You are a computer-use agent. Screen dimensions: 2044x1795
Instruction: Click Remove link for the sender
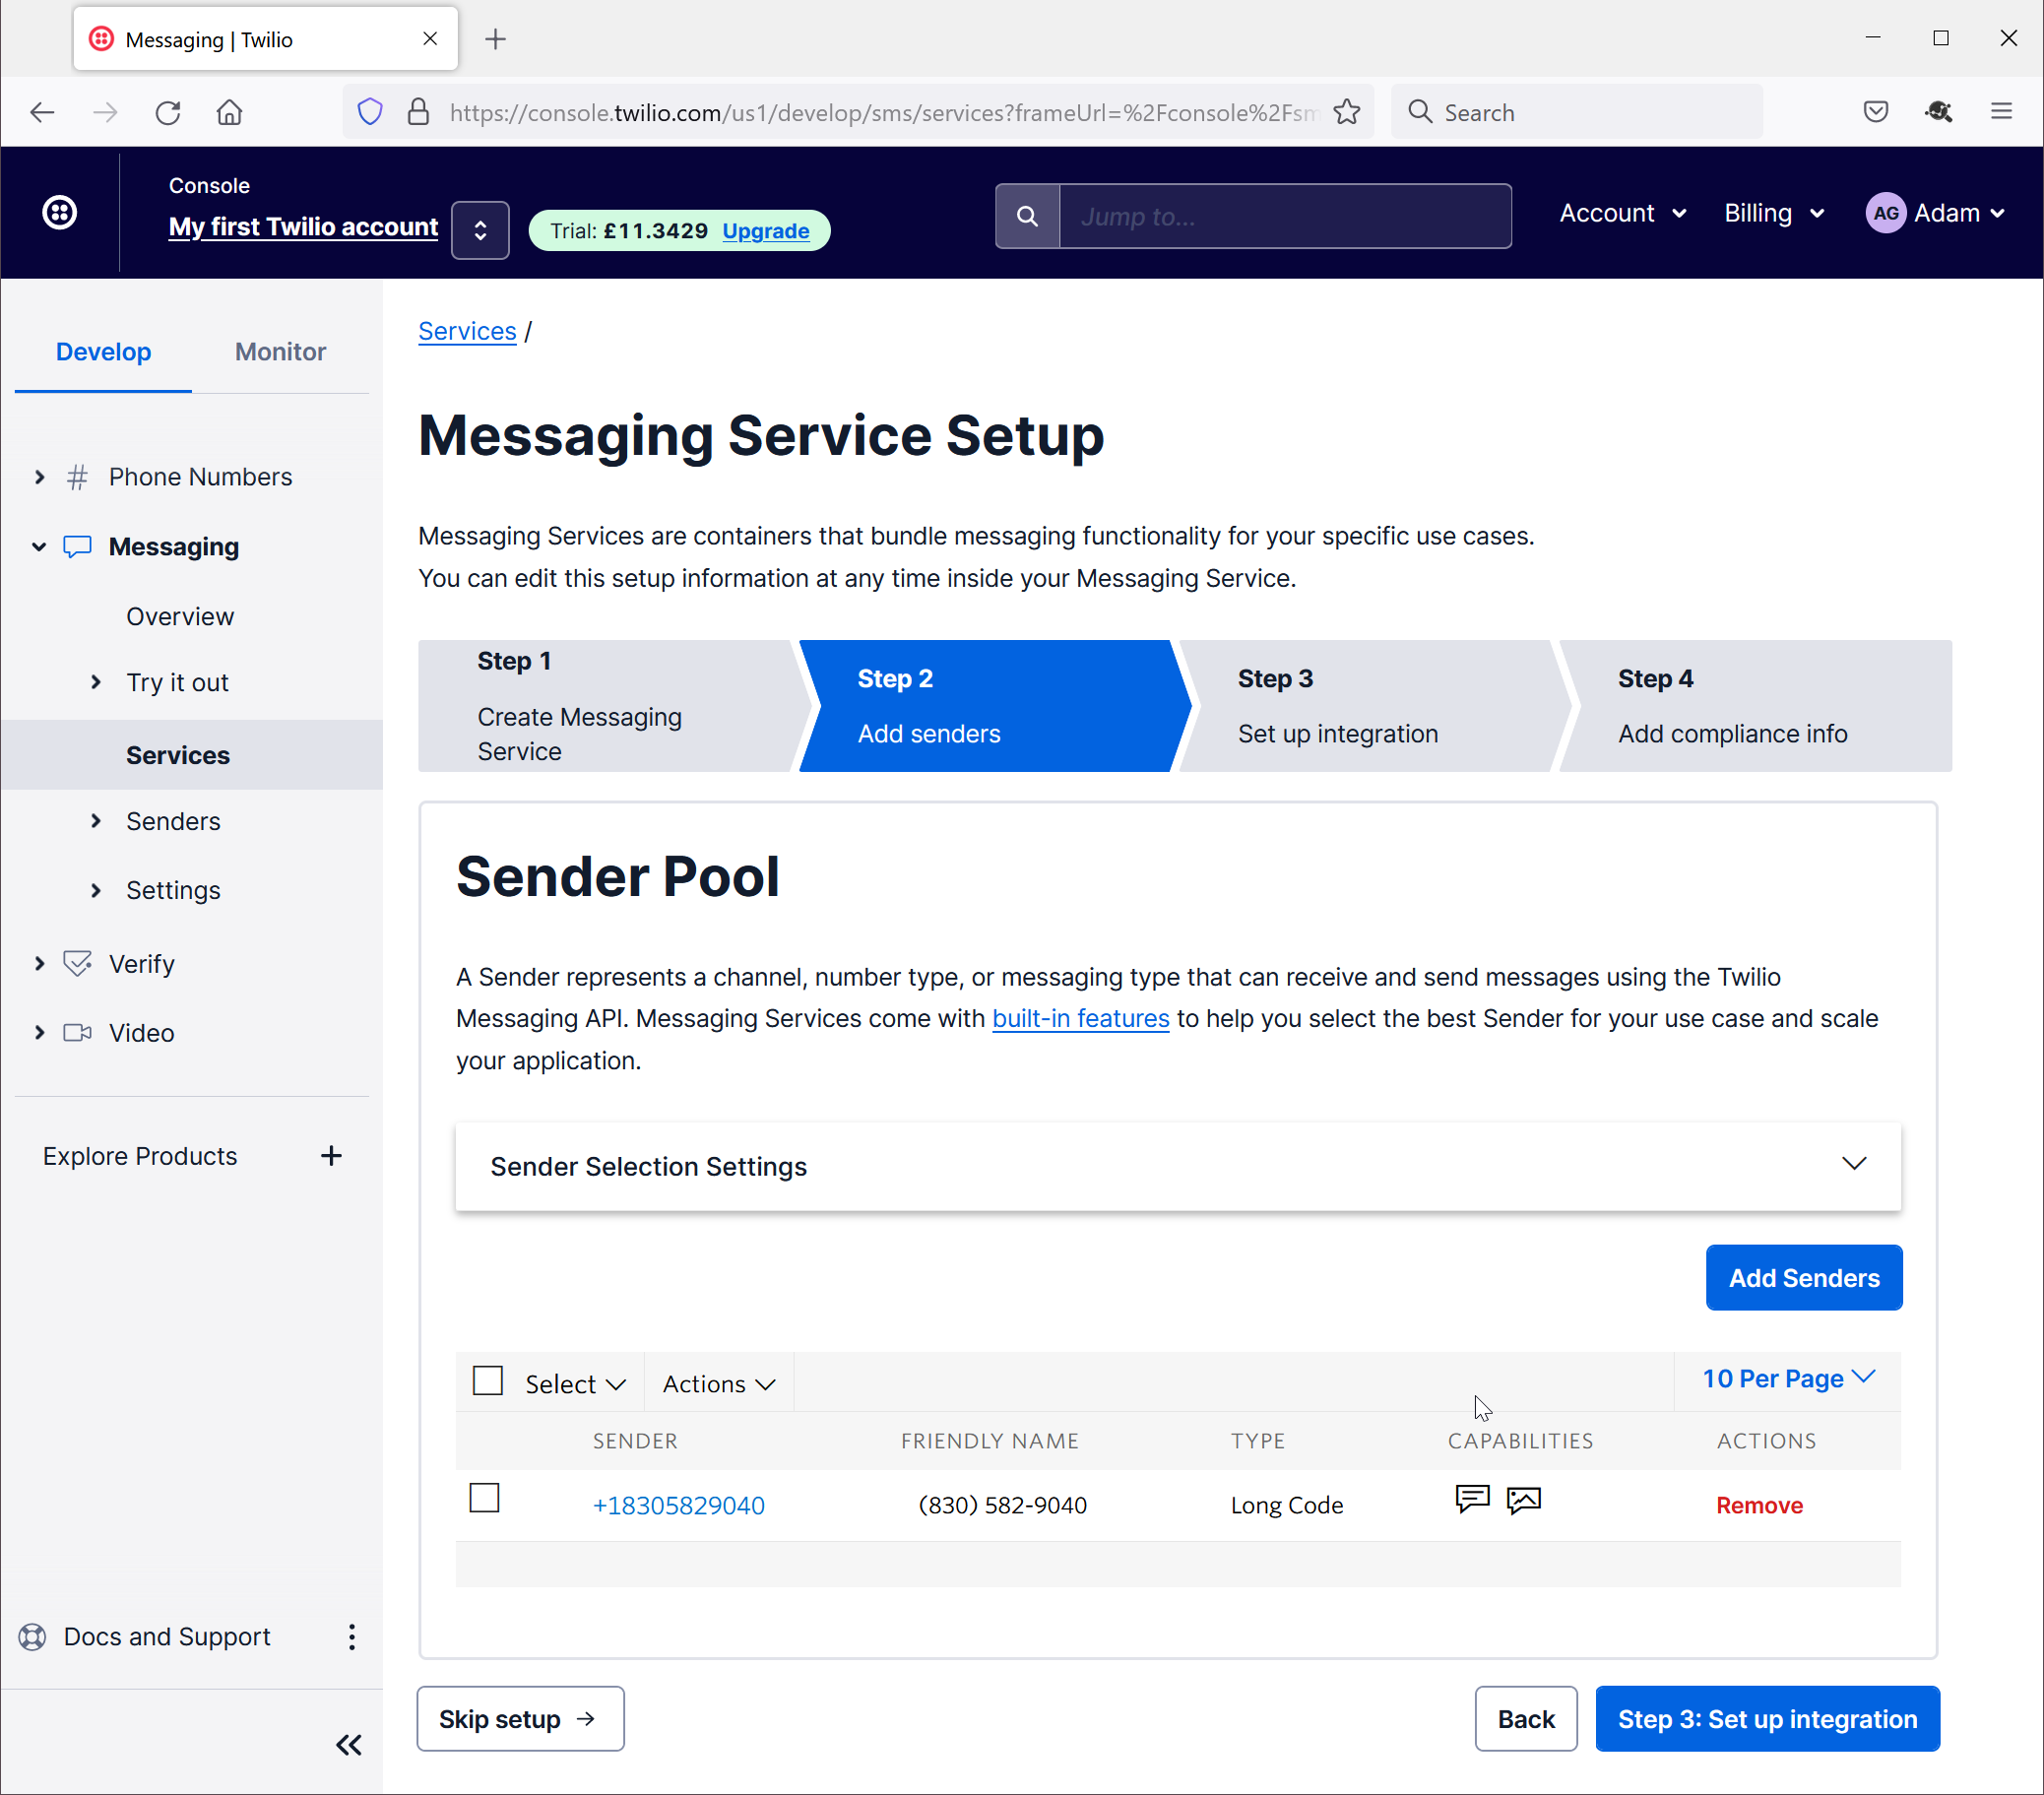pos(1759,1505)
